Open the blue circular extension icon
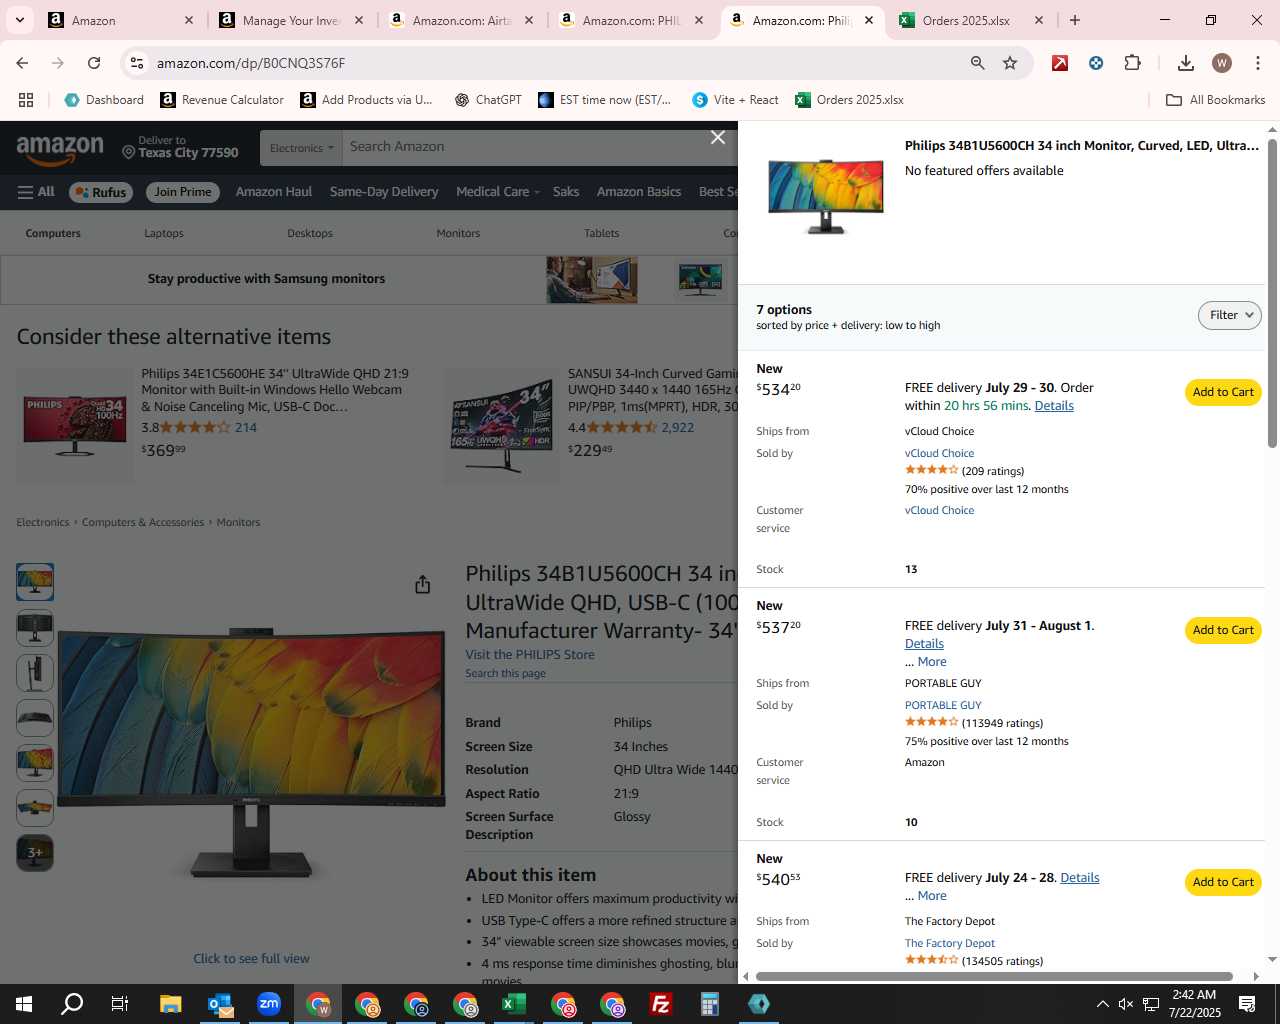 [1096, 63]
